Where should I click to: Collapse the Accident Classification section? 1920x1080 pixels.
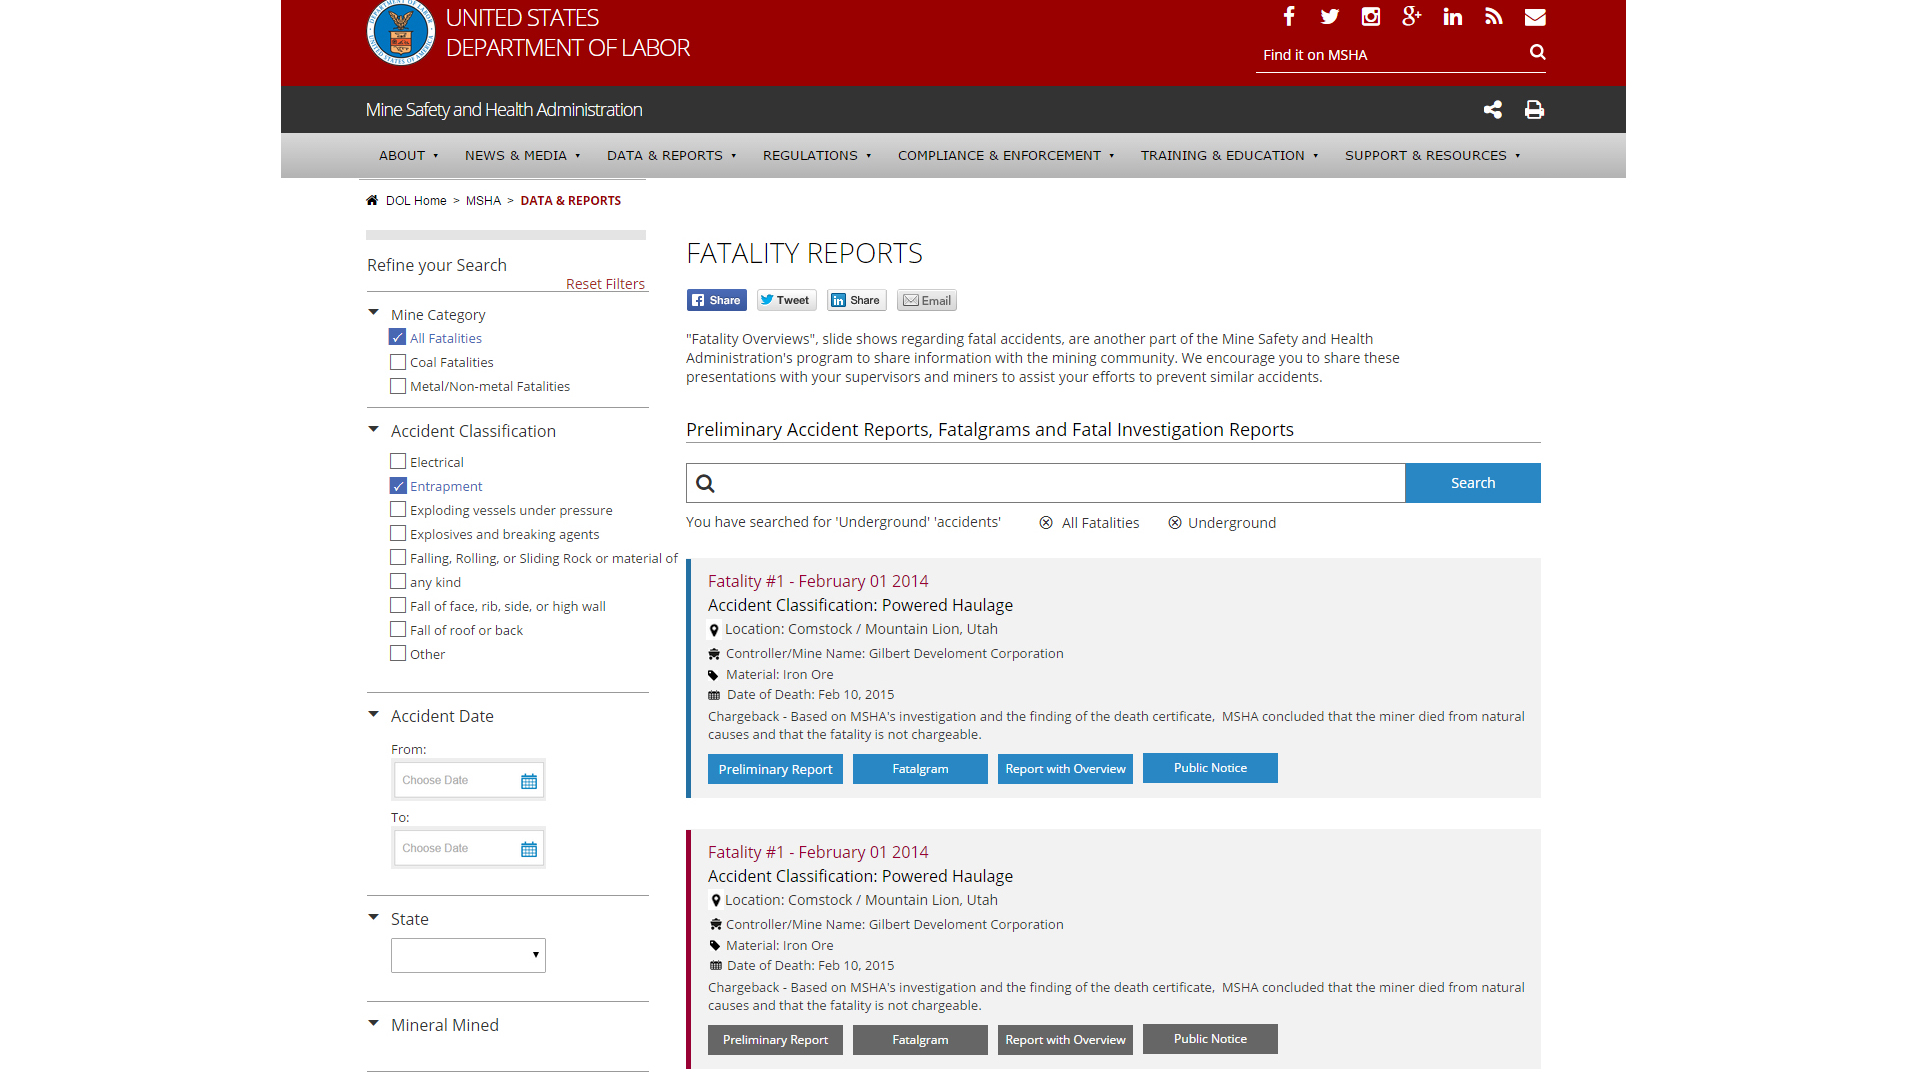coord(374,430)
